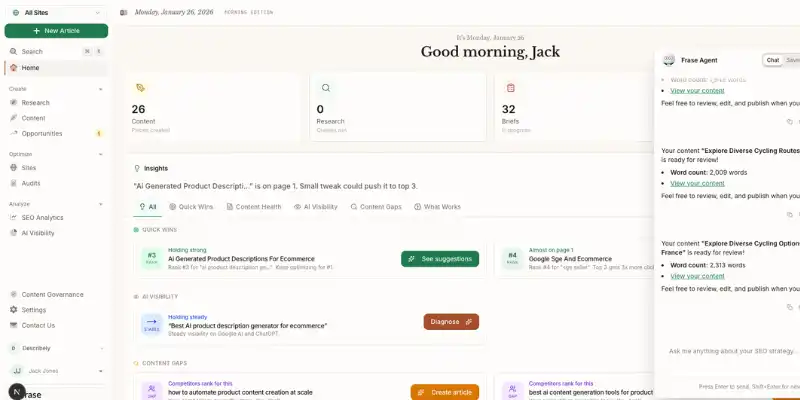800x400 pixels.
Task: Click the Create article button
Action: click(445, 392)
